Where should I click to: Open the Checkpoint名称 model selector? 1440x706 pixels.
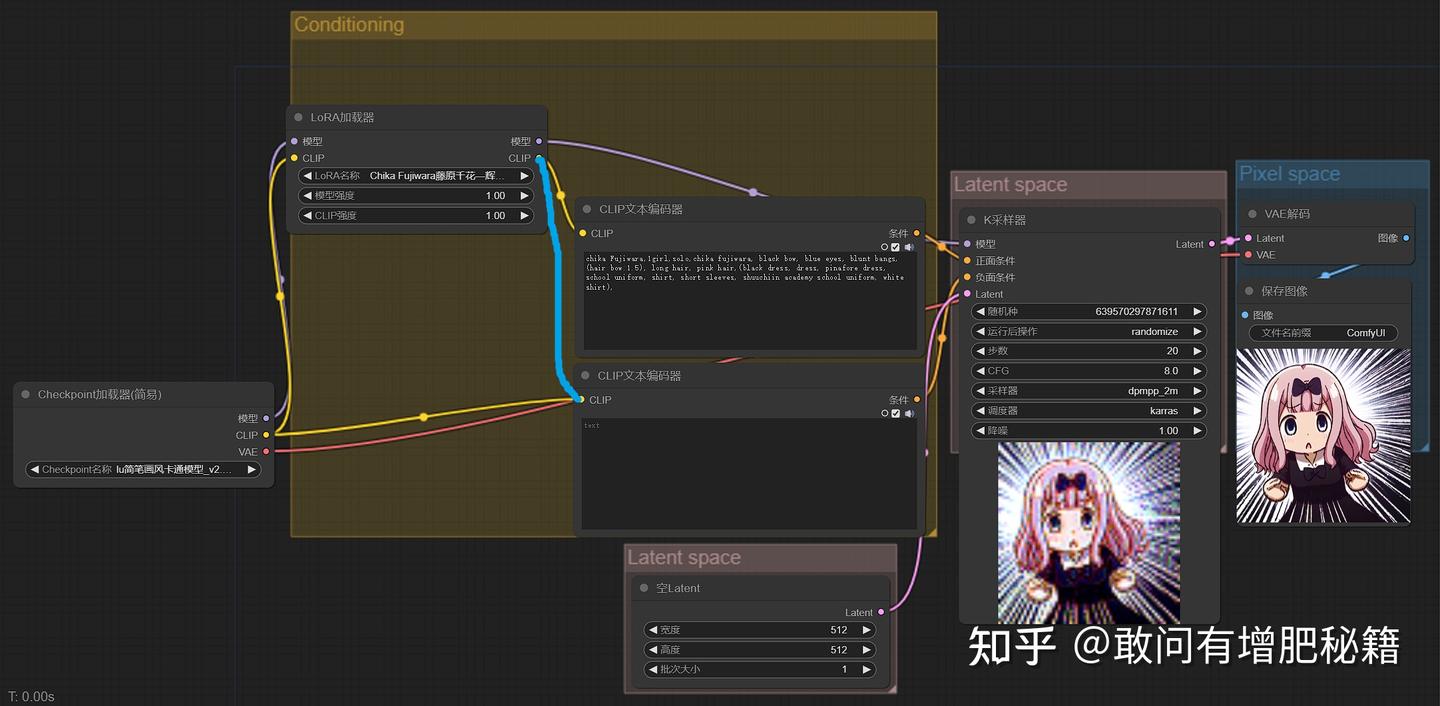[x=143, y=469]
